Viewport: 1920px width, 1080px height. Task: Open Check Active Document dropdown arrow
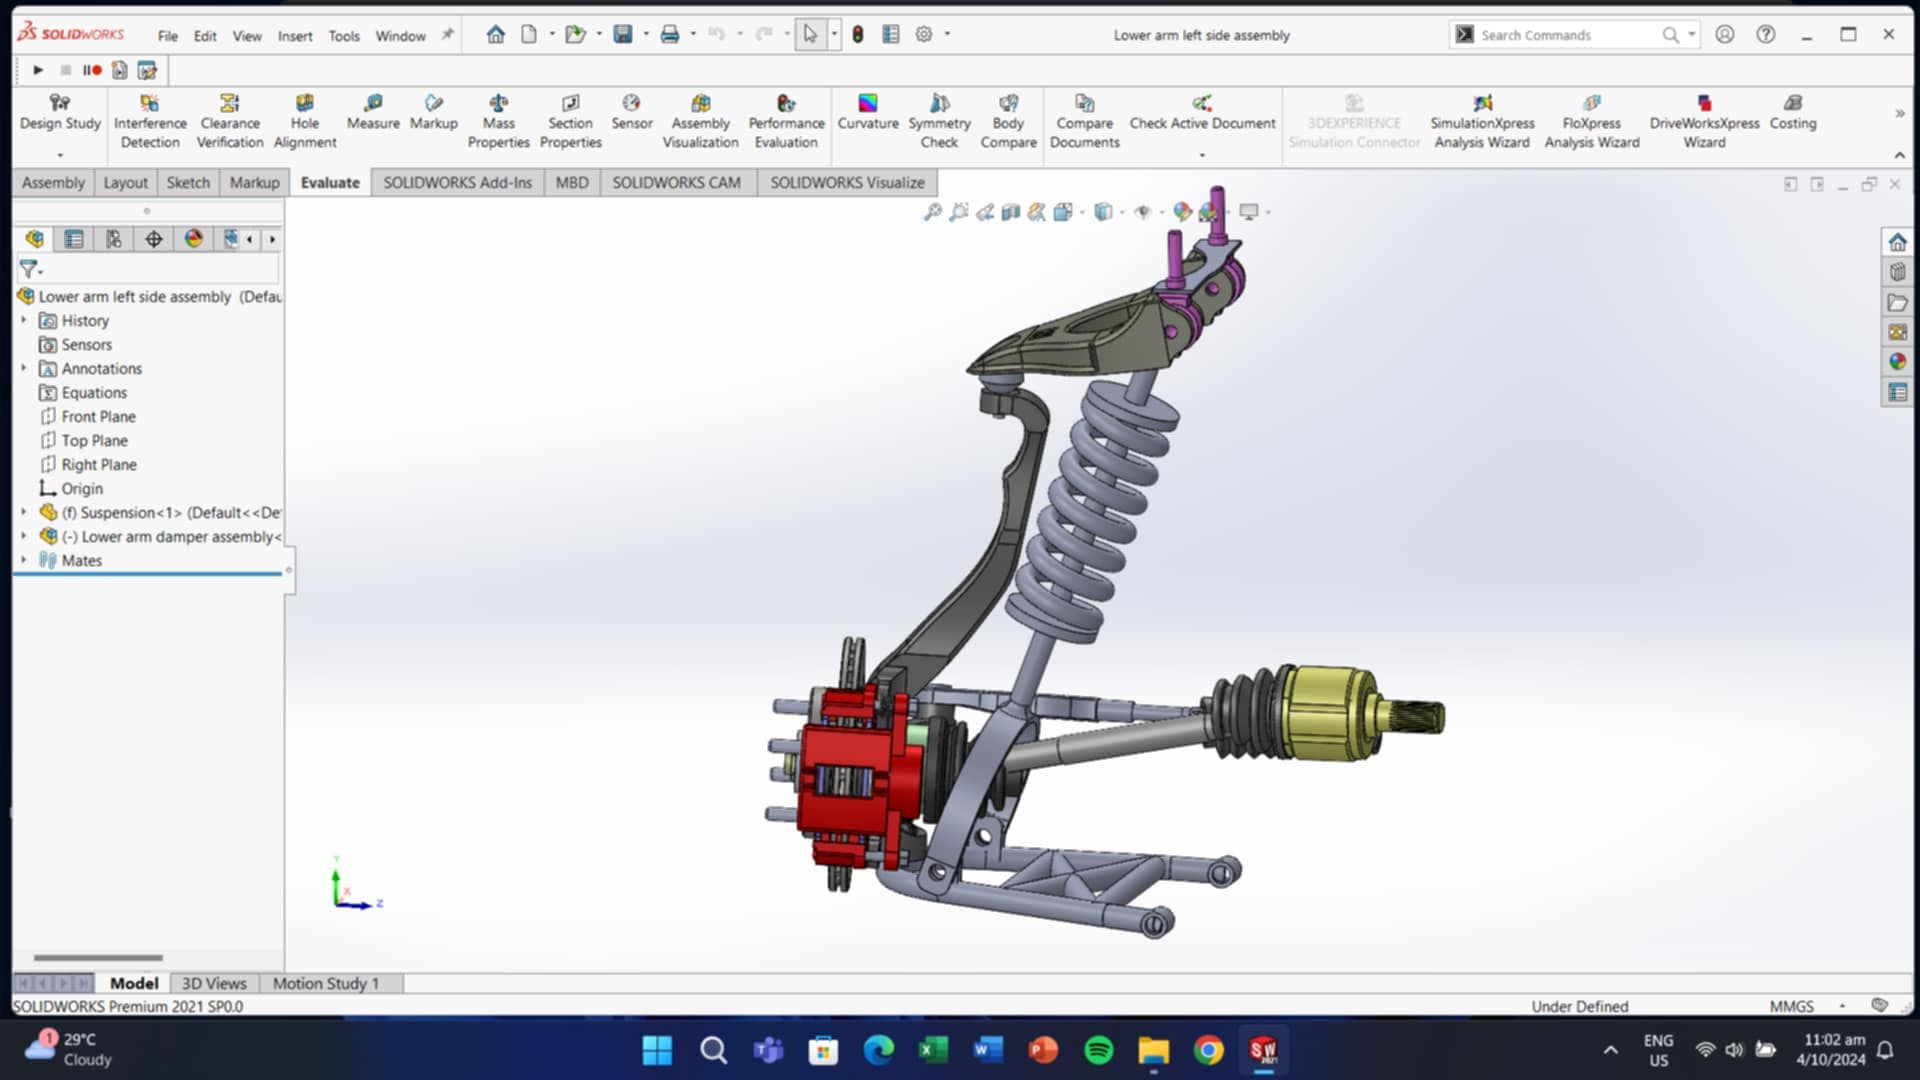(x=1202, y=155)
